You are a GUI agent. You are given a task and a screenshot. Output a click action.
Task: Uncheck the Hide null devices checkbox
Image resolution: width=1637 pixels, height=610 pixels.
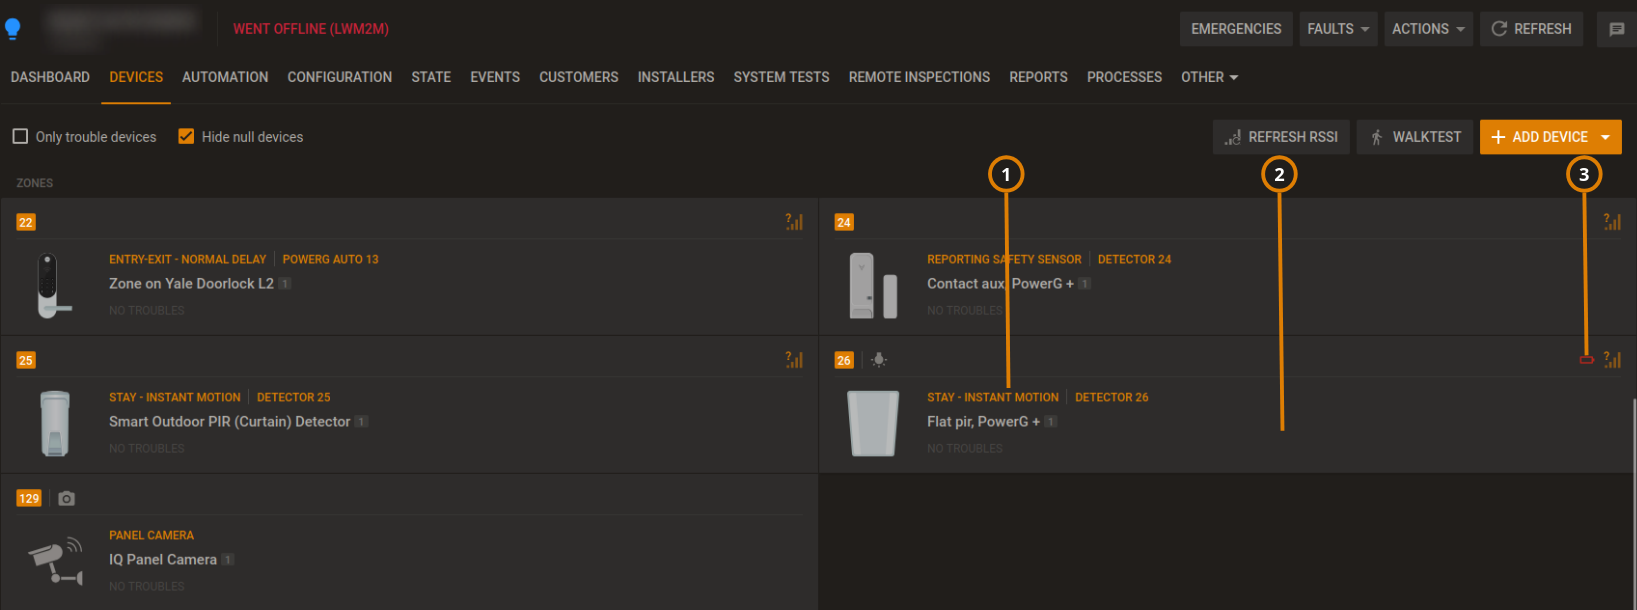click(186, 137)
